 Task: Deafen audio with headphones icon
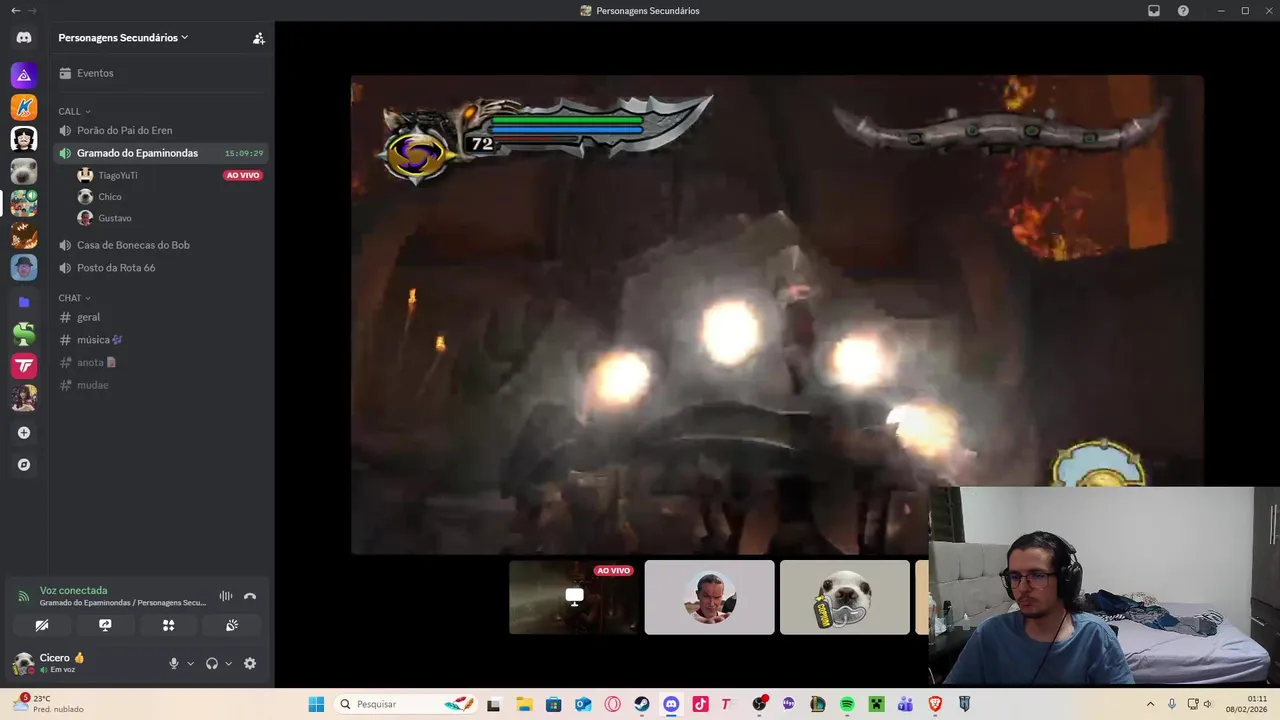click(211, 663)
